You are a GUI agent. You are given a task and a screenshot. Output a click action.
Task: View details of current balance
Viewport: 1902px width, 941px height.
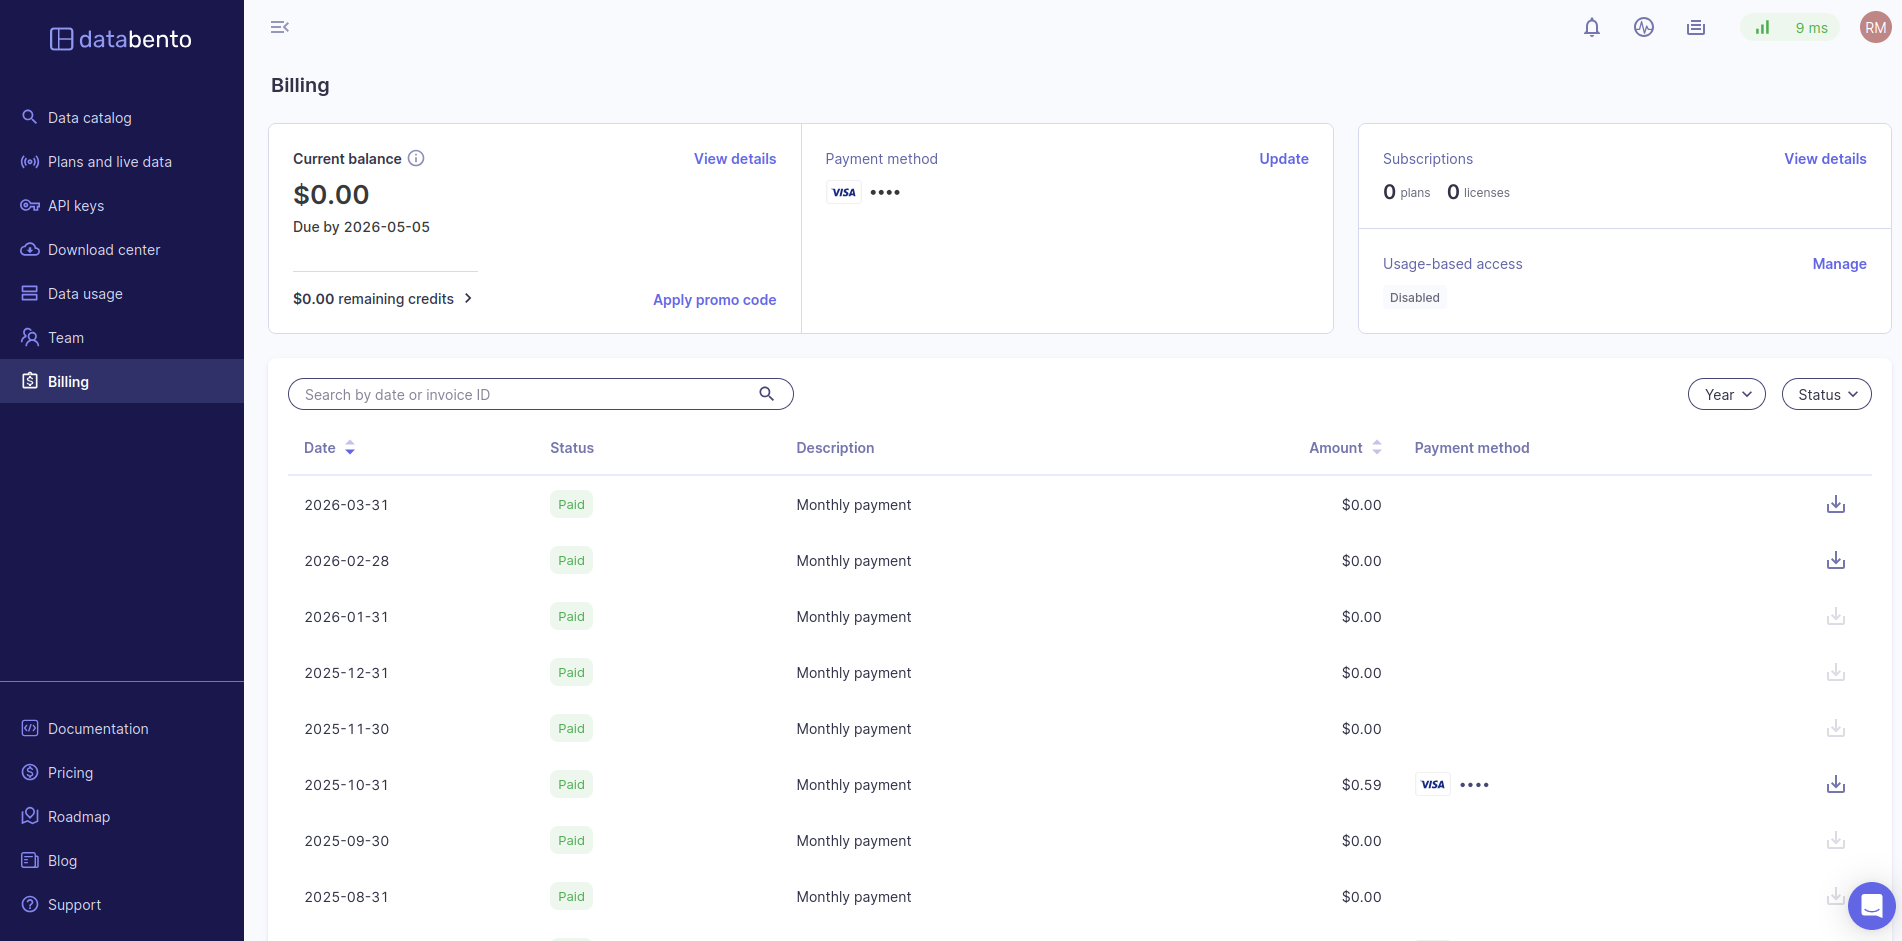click(x=735, y=159)
